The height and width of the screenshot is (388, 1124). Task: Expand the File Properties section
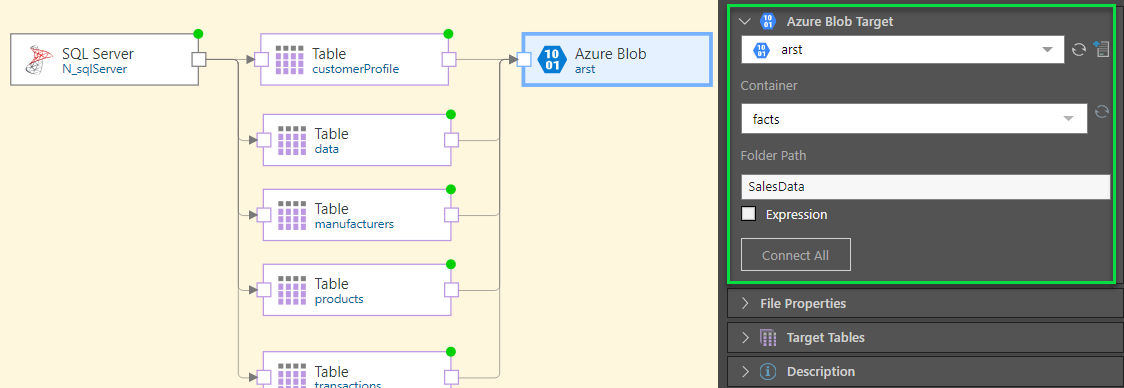tap(925, 303)
